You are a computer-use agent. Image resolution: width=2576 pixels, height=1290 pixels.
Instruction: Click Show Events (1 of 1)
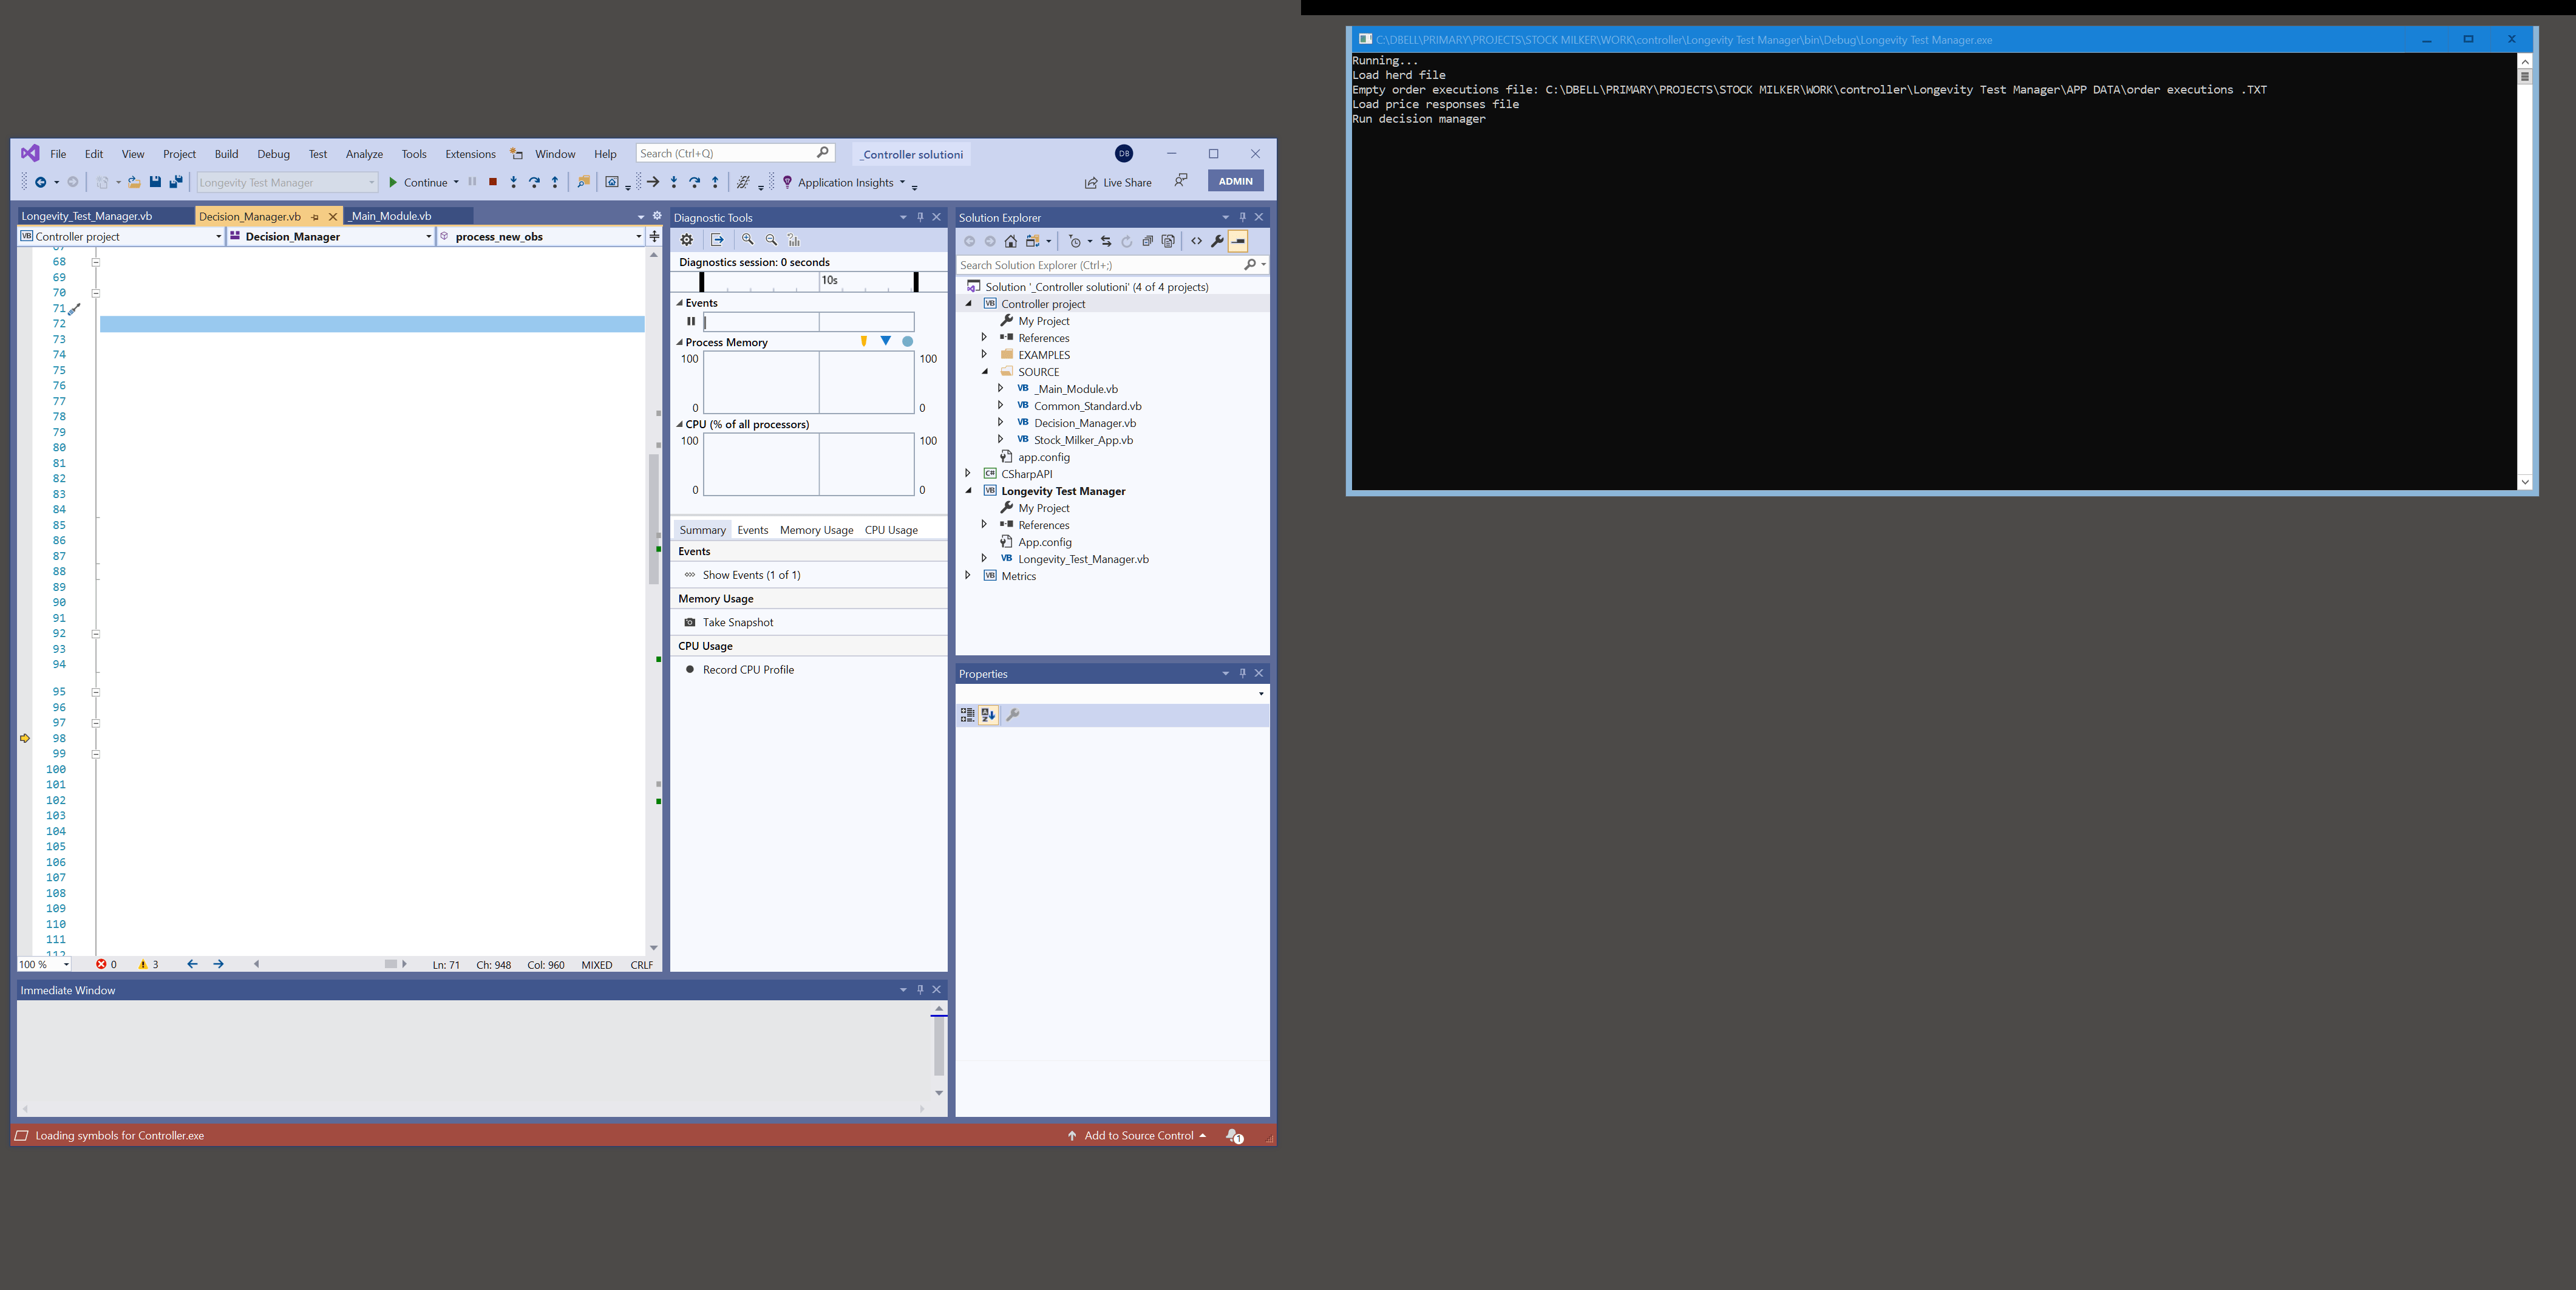pos(750,575)
